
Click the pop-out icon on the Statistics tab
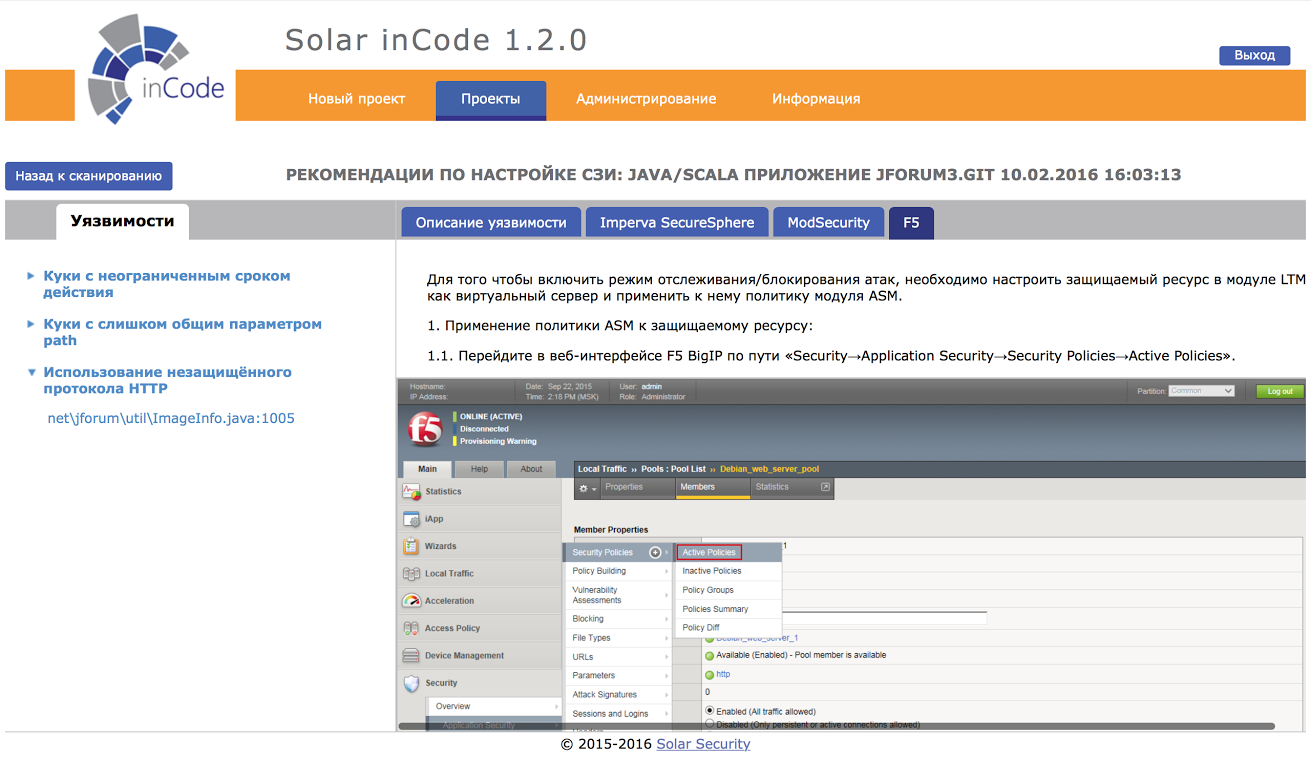[825, 487]
